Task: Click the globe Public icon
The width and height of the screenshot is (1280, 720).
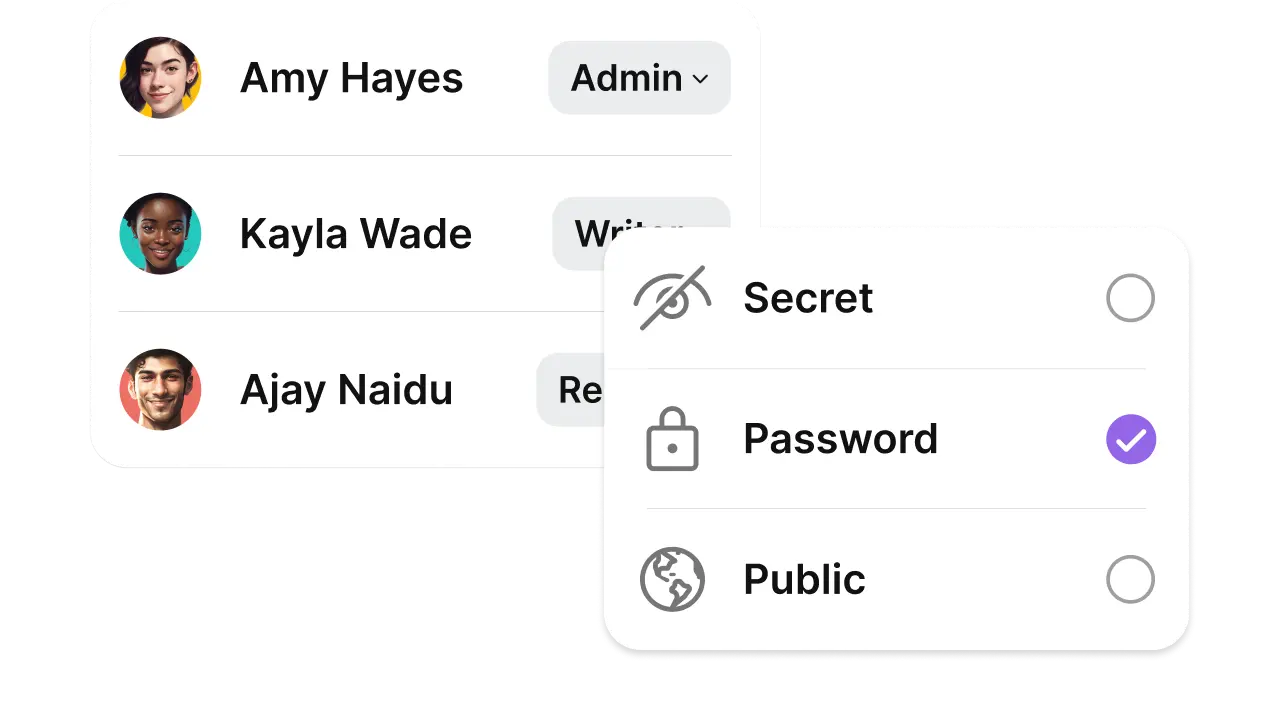Action: pyautogui.click(x=672, y=579)
